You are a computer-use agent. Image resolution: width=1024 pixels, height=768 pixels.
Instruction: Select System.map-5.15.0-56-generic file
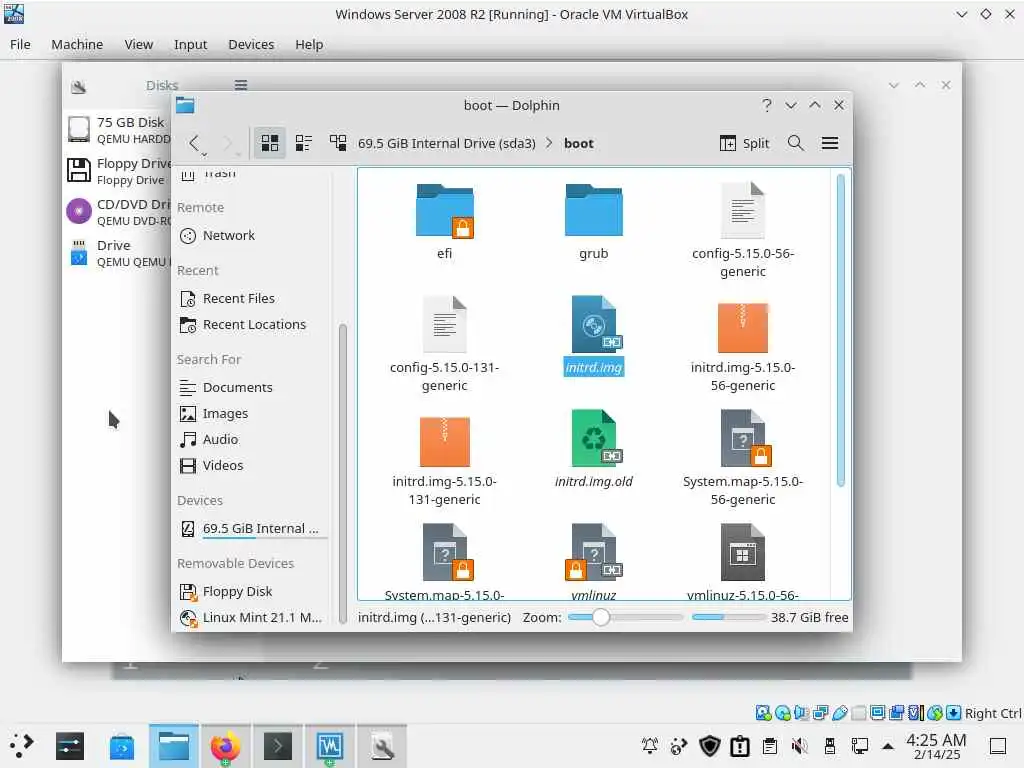click(x=743, y=458)
